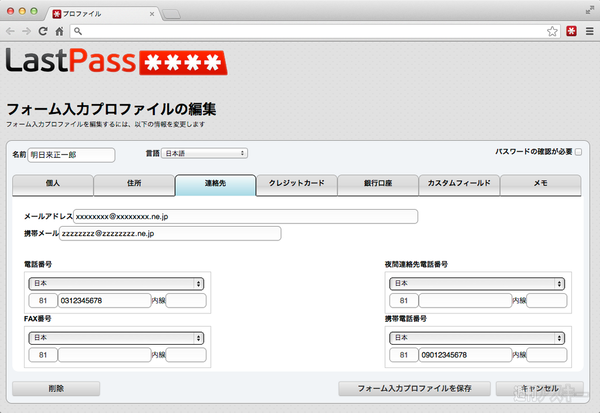Open the LastPass extension icon in toolbar
600x413 pixels.
pos(572,31)
